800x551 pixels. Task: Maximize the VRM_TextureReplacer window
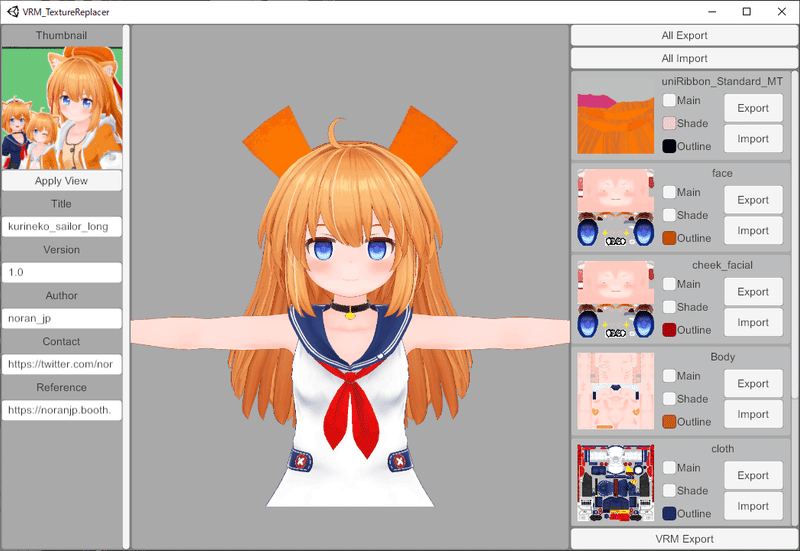(746, 11)
